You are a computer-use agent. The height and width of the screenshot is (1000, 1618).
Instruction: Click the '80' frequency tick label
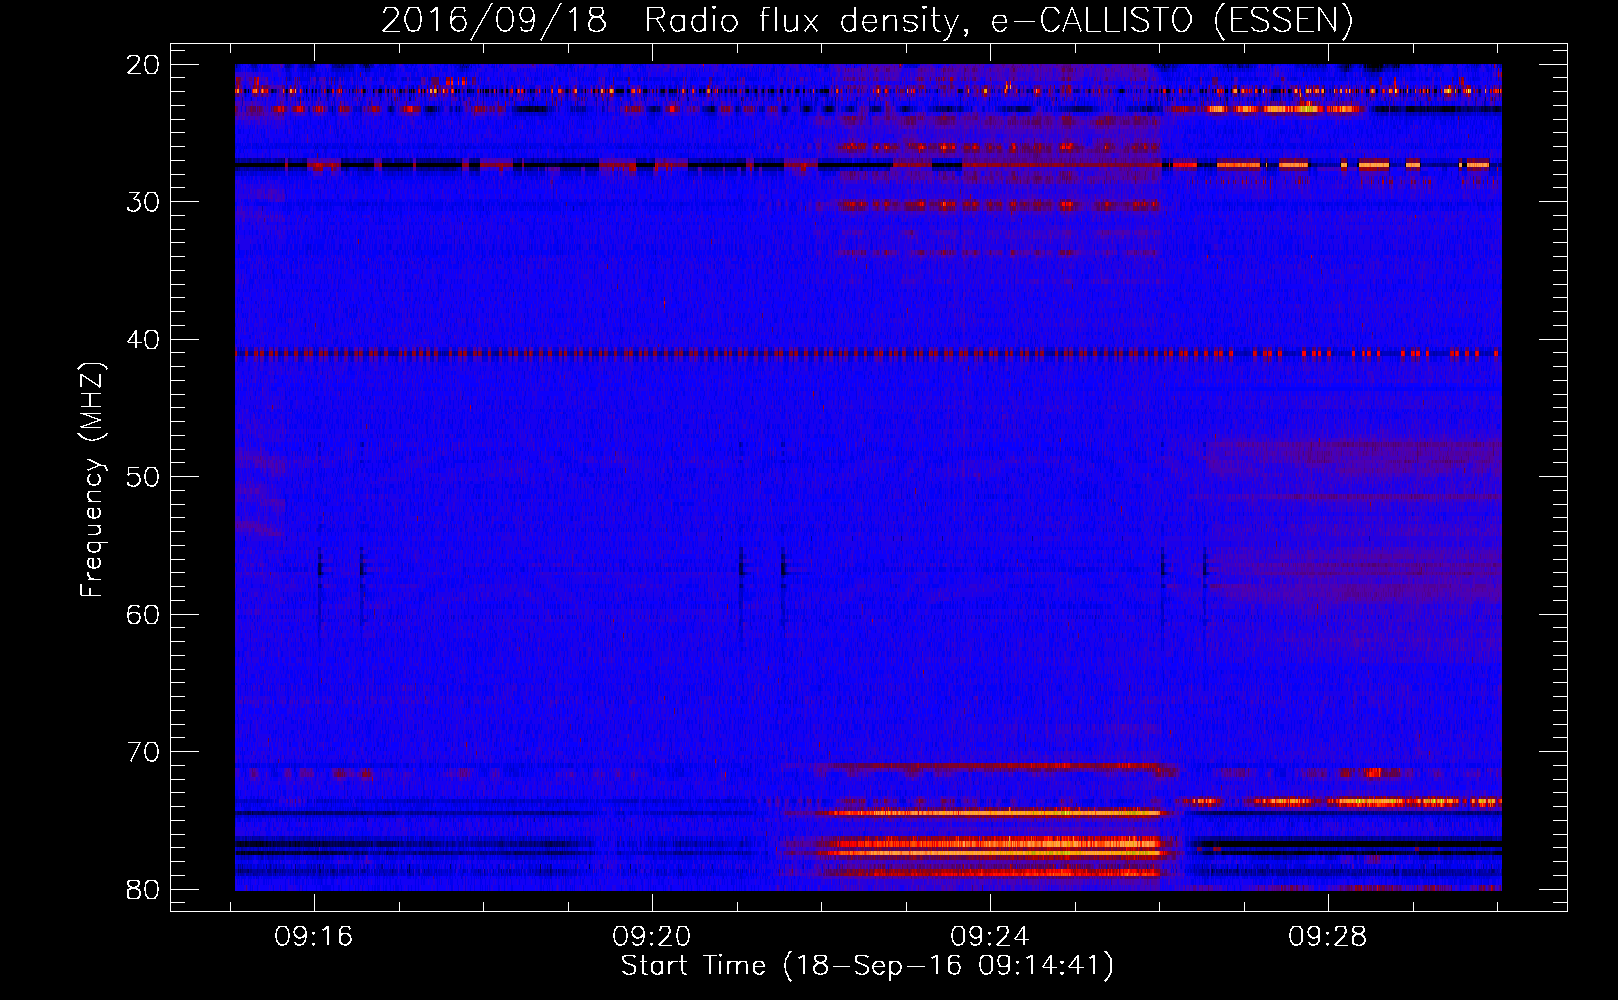click(x=144, y=889)
